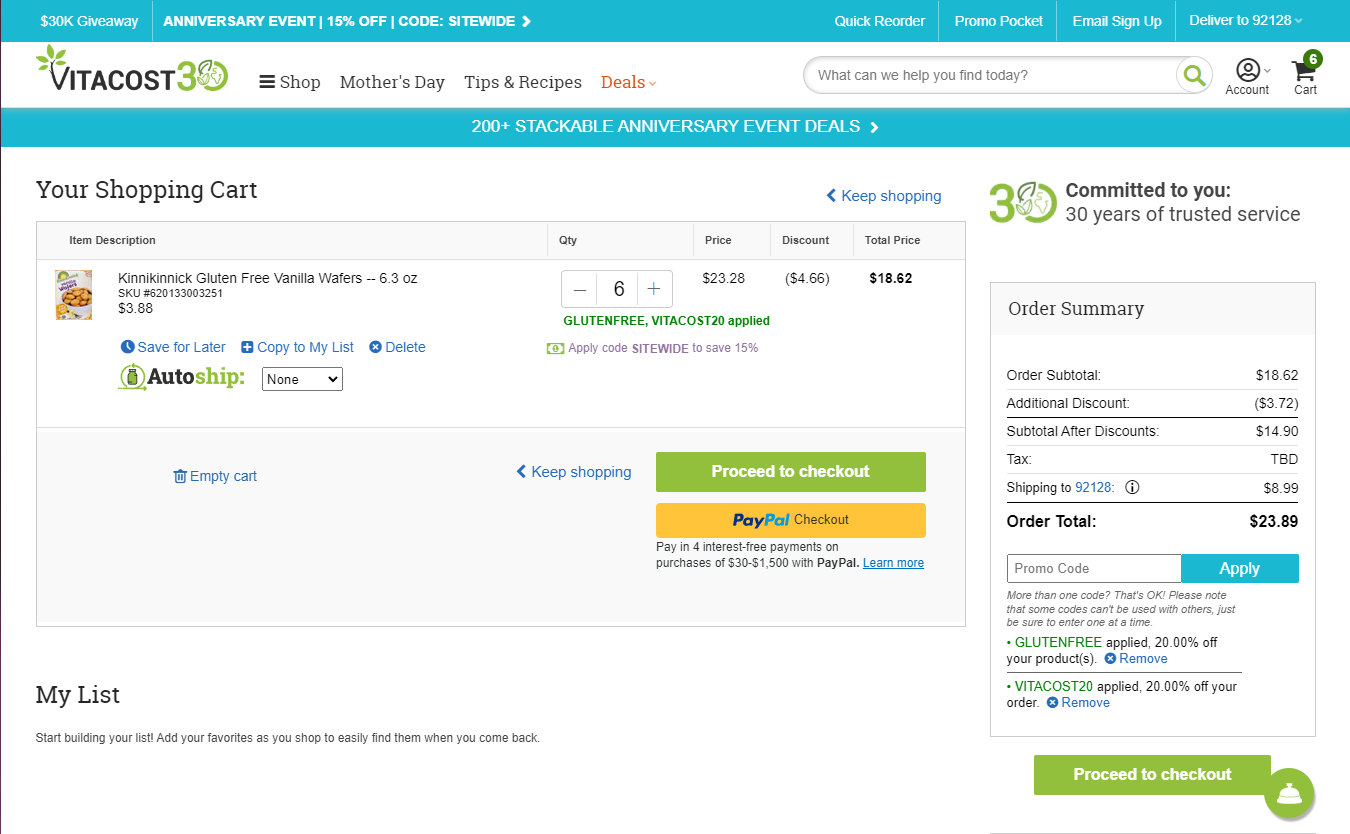Click the Anniversary Event 15% off banner
The image size is (1350, 834).
click(x=347, y=21)
